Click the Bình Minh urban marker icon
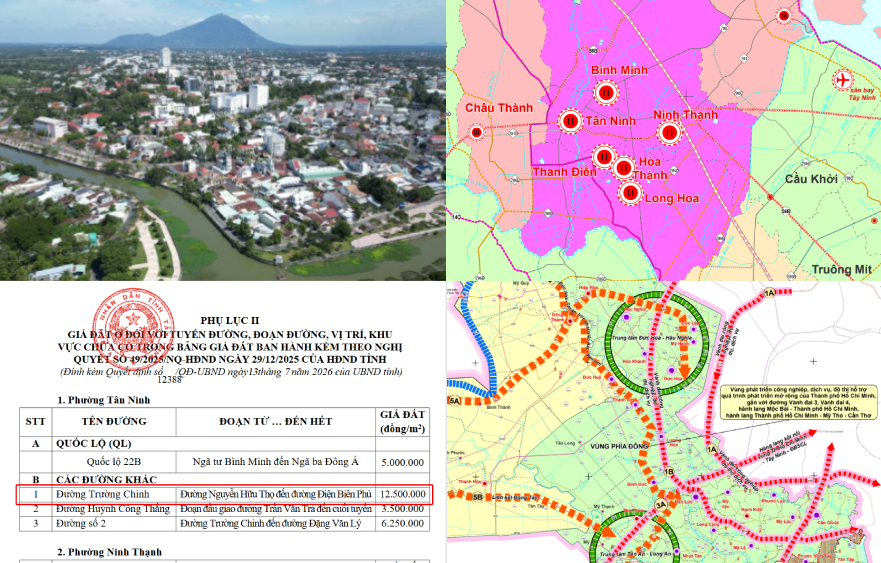The height and width of the screenshot is (563, 881). (606, 93)
